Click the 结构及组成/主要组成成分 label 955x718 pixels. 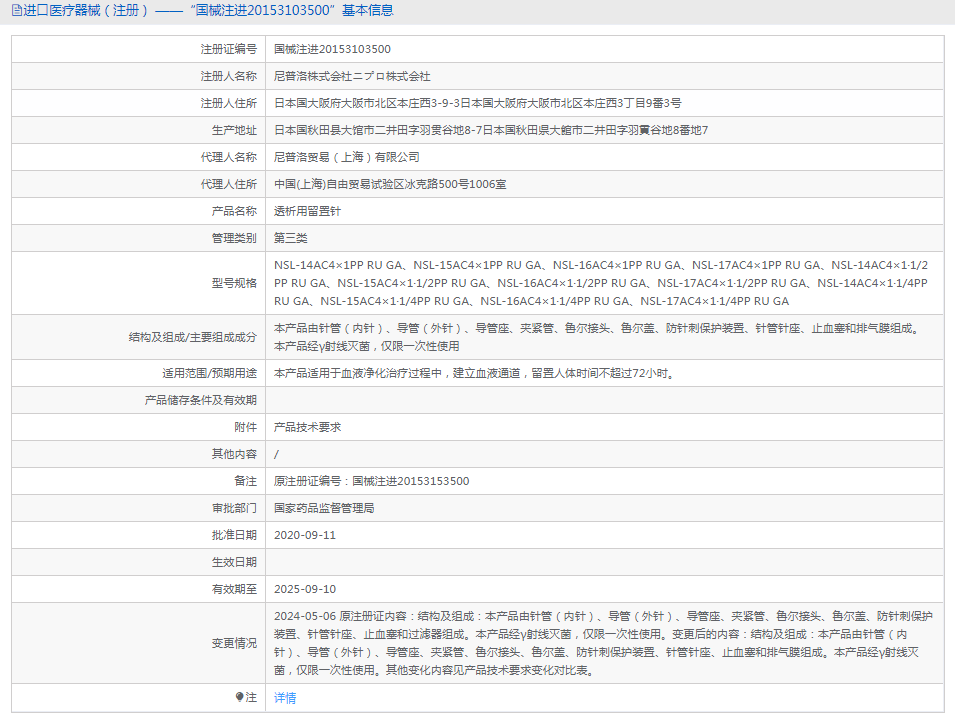pos(192,337)
